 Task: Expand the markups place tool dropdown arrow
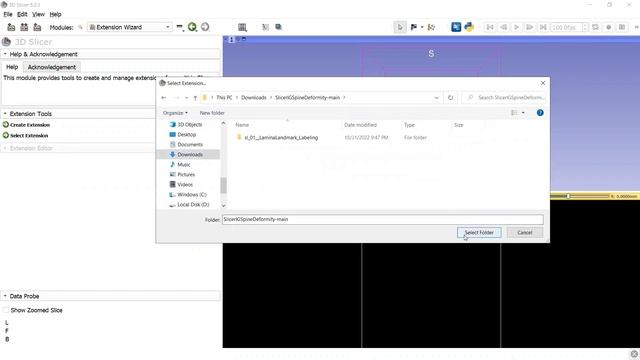pyautogui.click(x=422, y=27)
